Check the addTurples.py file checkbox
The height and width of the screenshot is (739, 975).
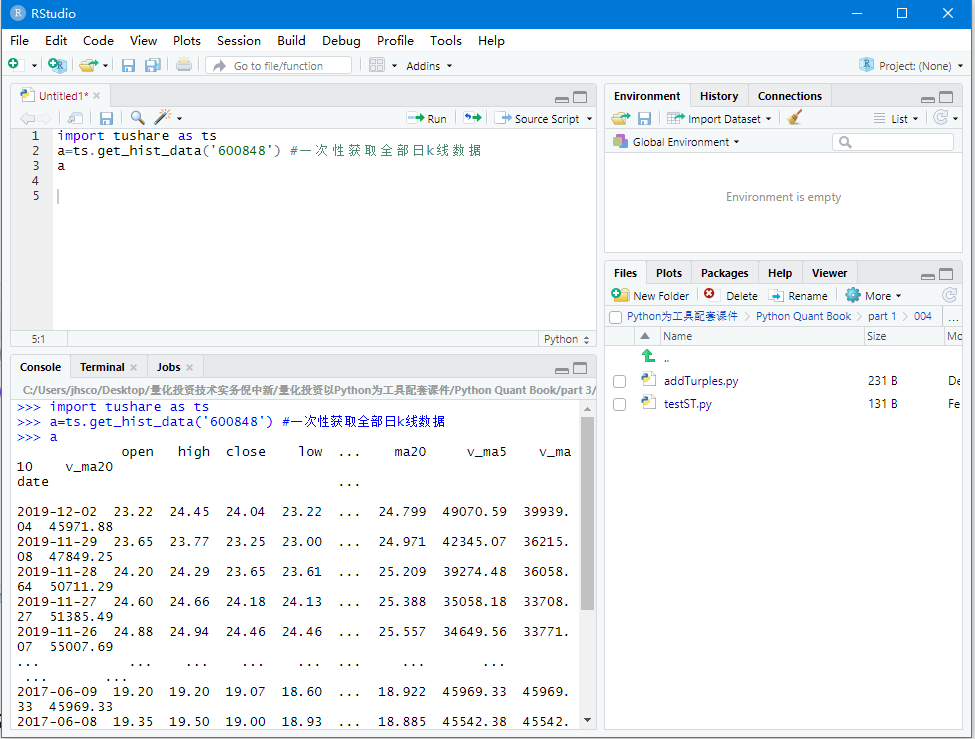(619, 380)
